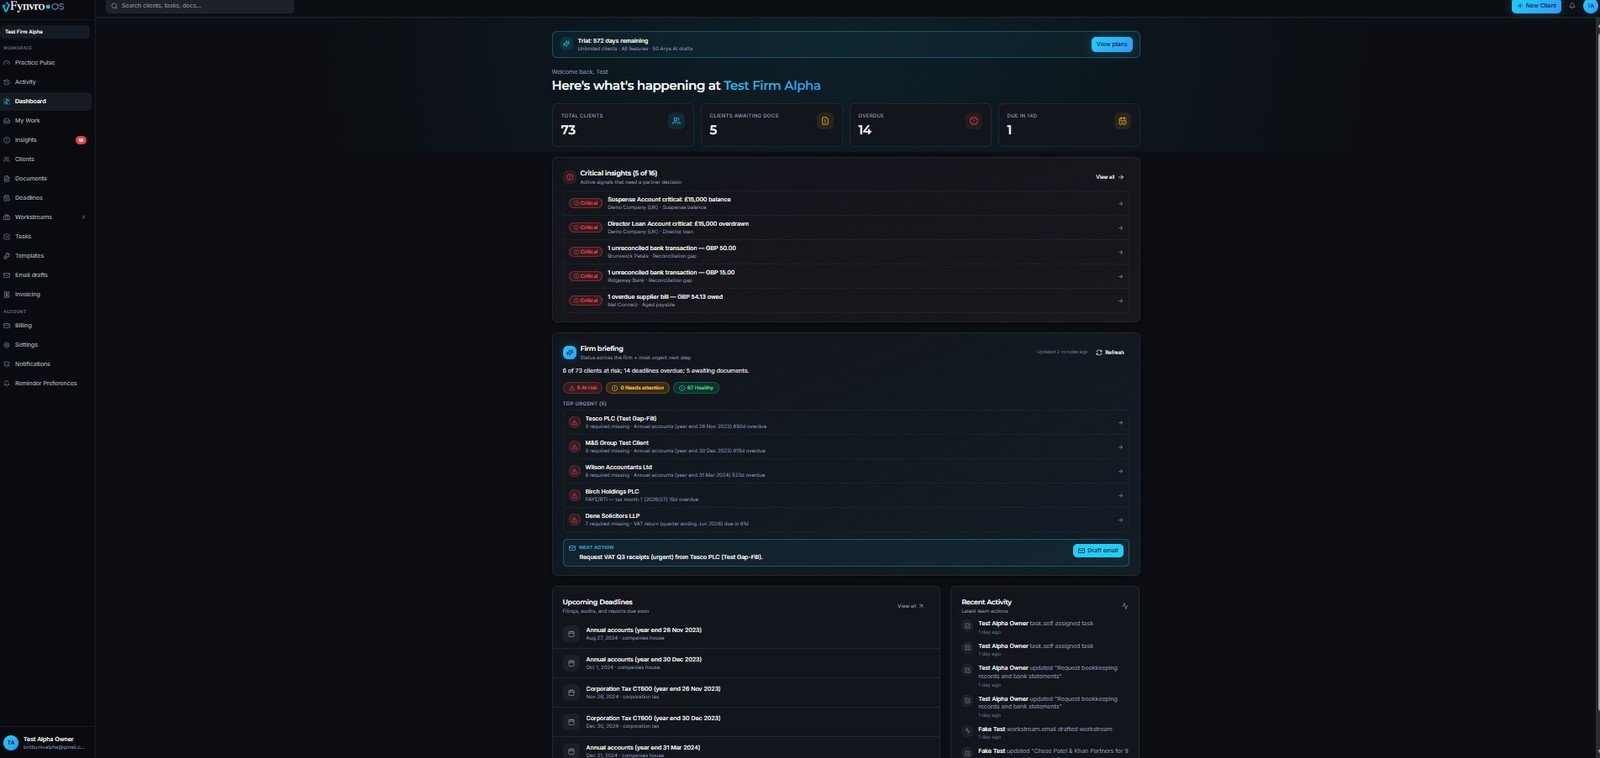Open overdue supplier bill insight arrow
This screenshot has width=1600, height=758.
pos(1120,301)
